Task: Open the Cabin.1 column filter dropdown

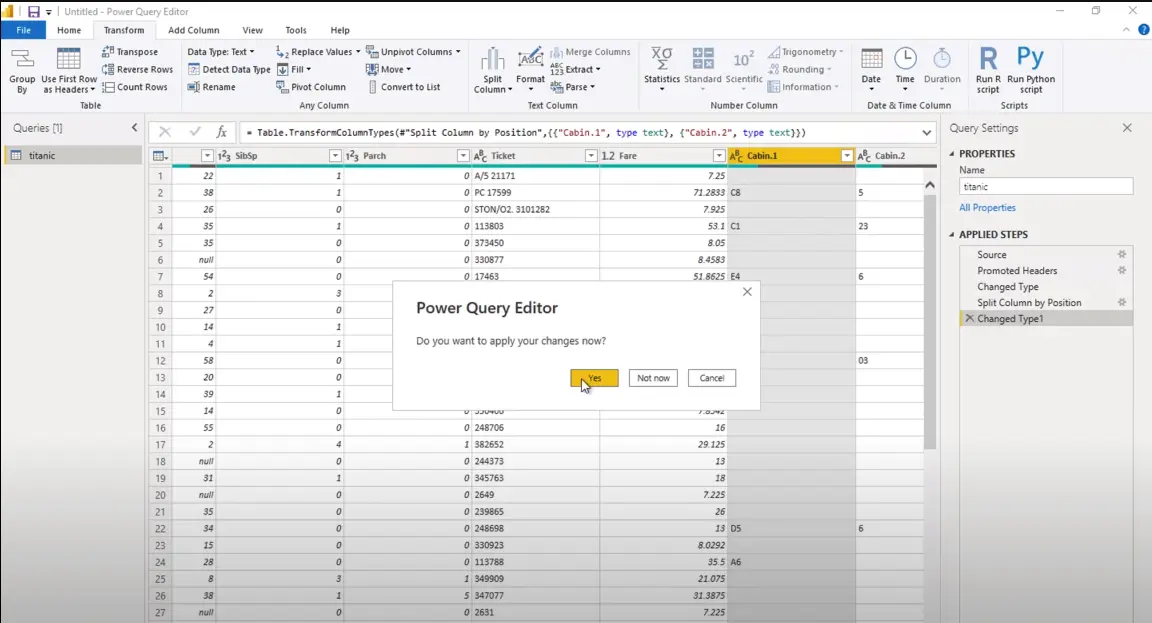Action: click(847, 156)
